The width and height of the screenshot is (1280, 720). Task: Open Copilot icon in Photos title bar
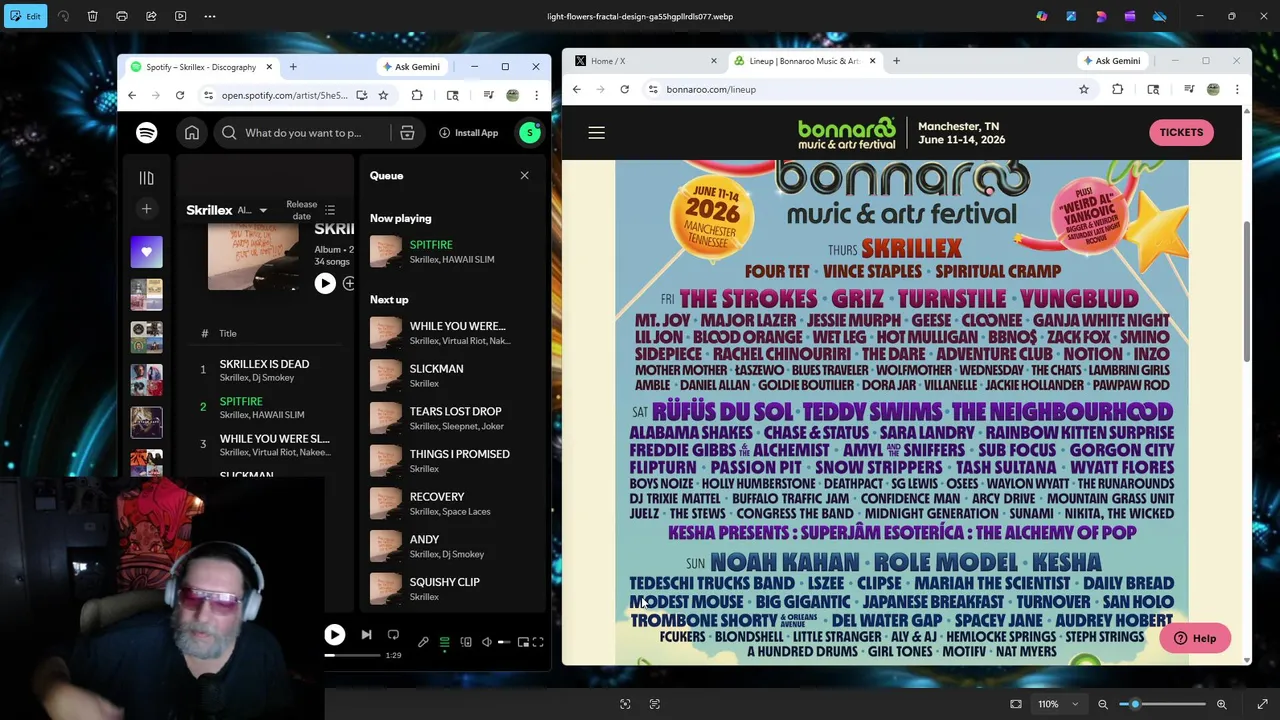(1042, 16)
